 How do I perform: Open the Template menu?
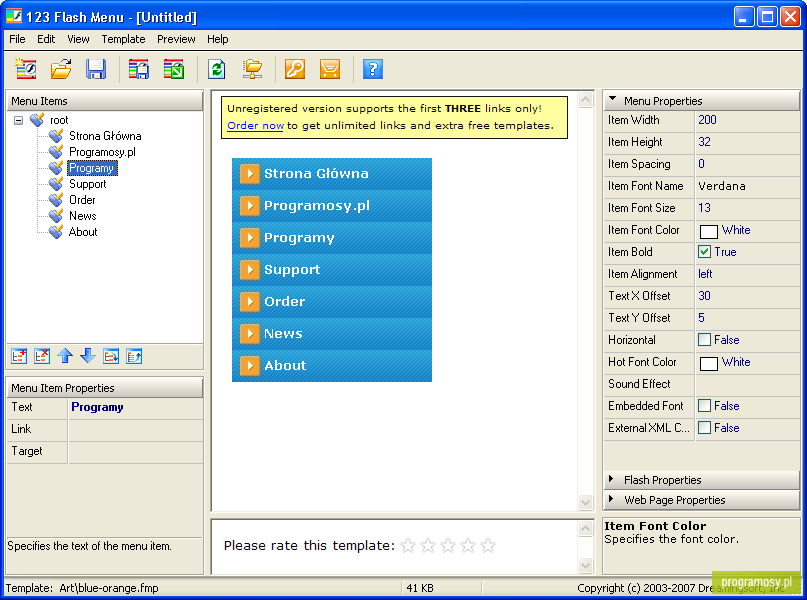coord(123,39)
